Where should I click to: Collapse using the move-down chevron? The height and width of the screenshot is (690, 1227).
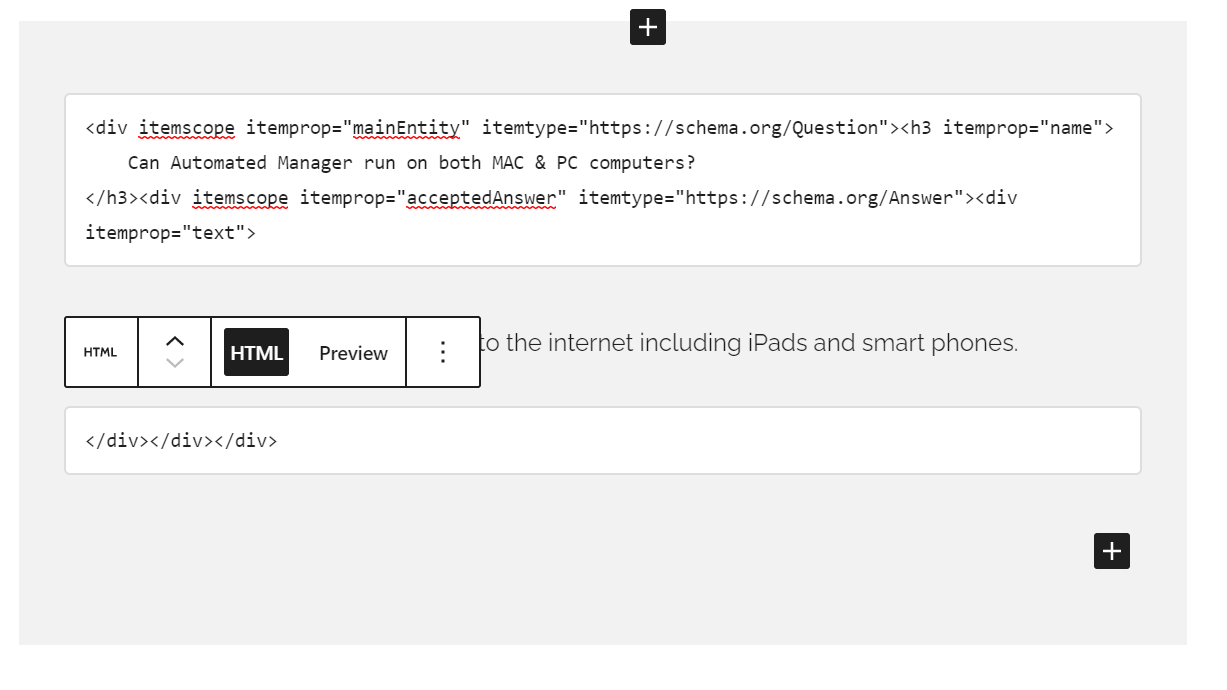(x=174, y=364)
